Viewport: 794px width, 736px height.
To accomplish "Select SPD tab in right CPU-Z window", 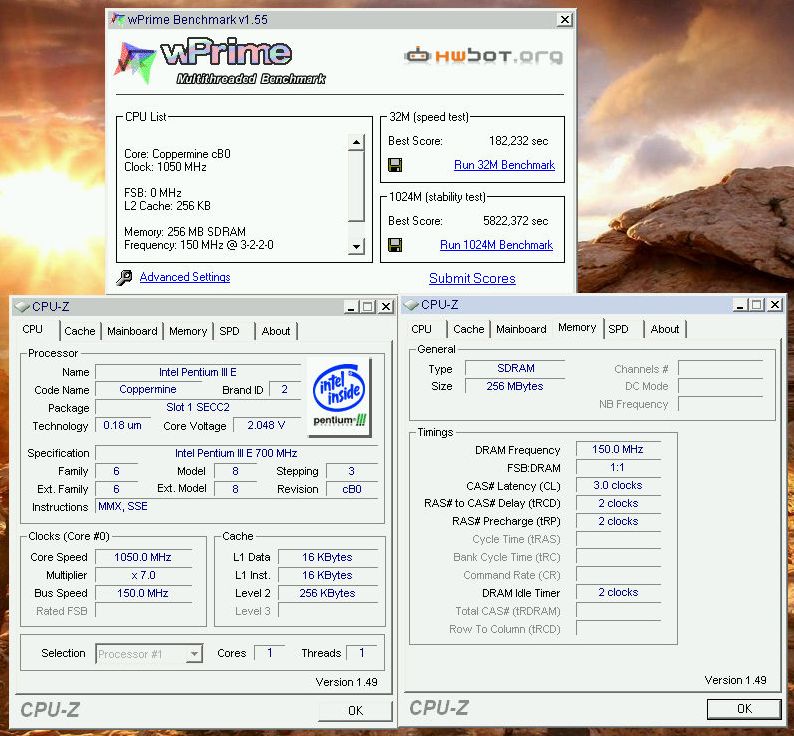I will pos(618,329).
